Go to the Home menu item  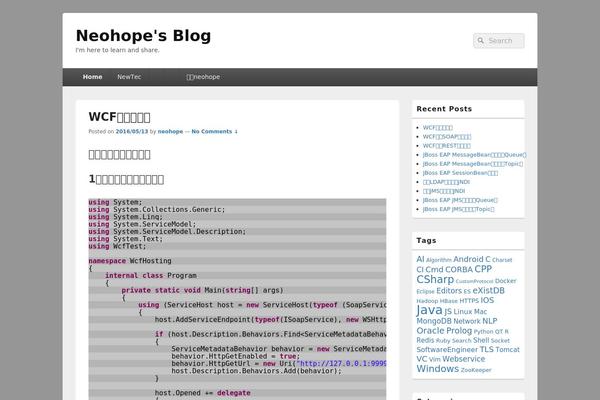(92, 77)
